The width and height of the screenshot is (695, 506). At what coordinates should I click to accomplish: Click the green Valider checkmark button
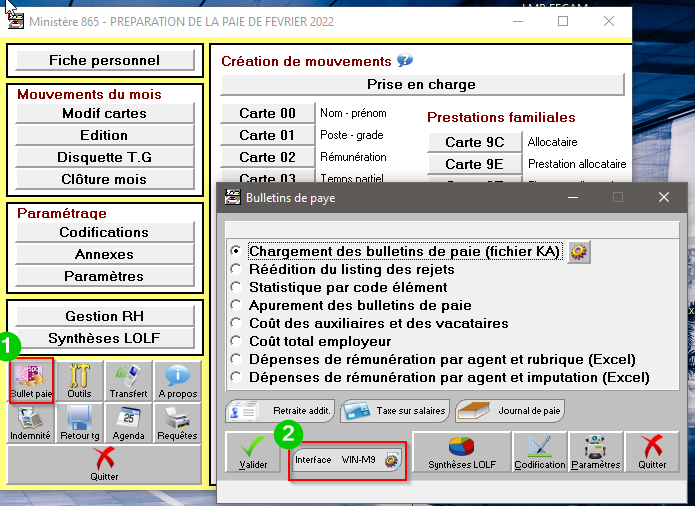[253, 452]
